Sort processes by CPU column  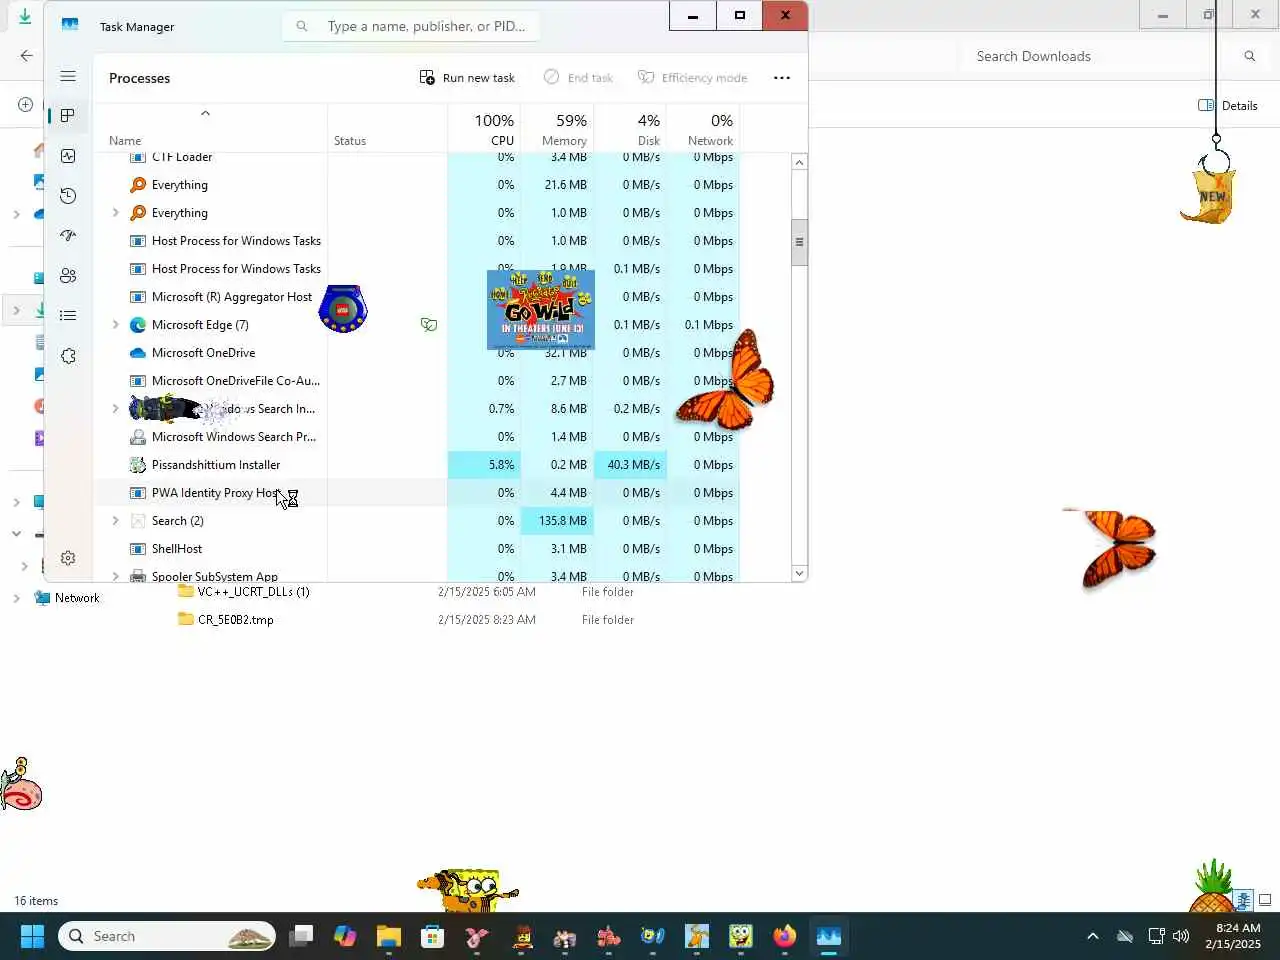[484, 130]
